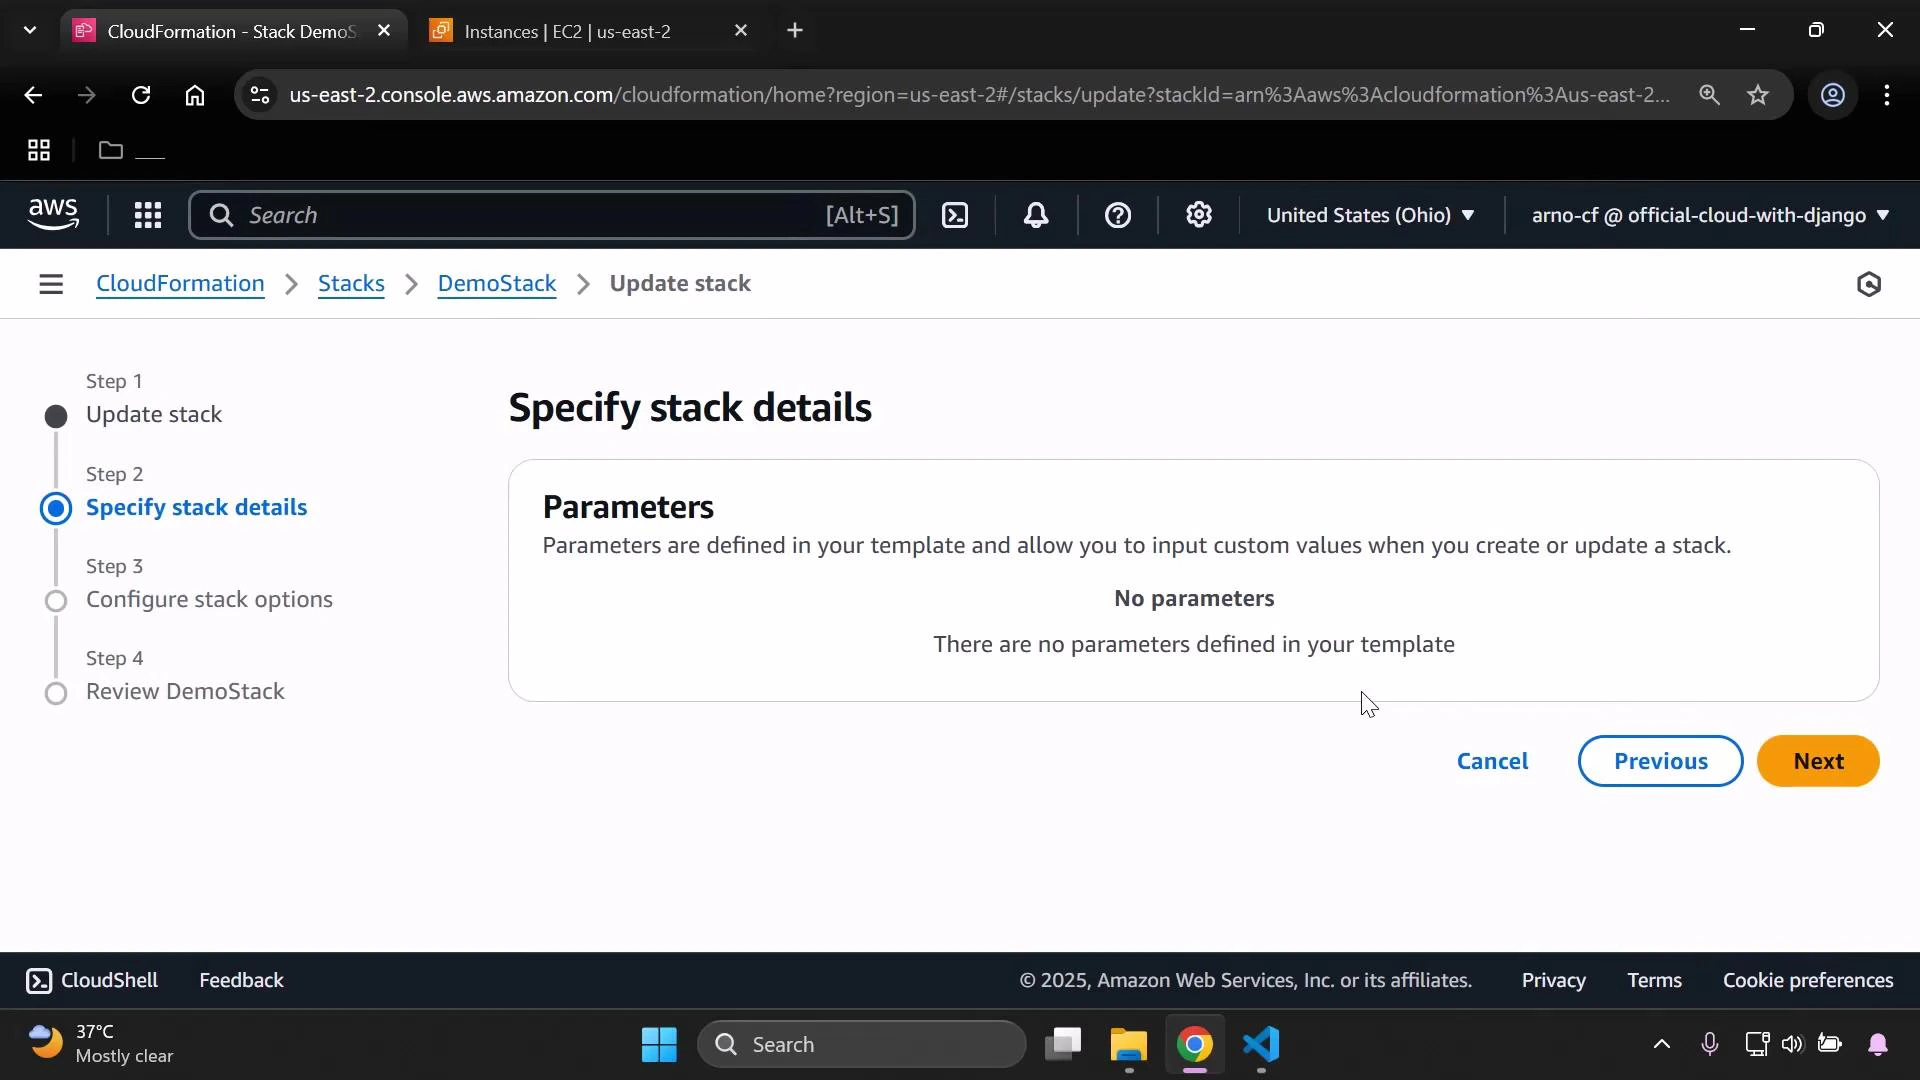Bookmark this page with the star

pos(1758,95)
